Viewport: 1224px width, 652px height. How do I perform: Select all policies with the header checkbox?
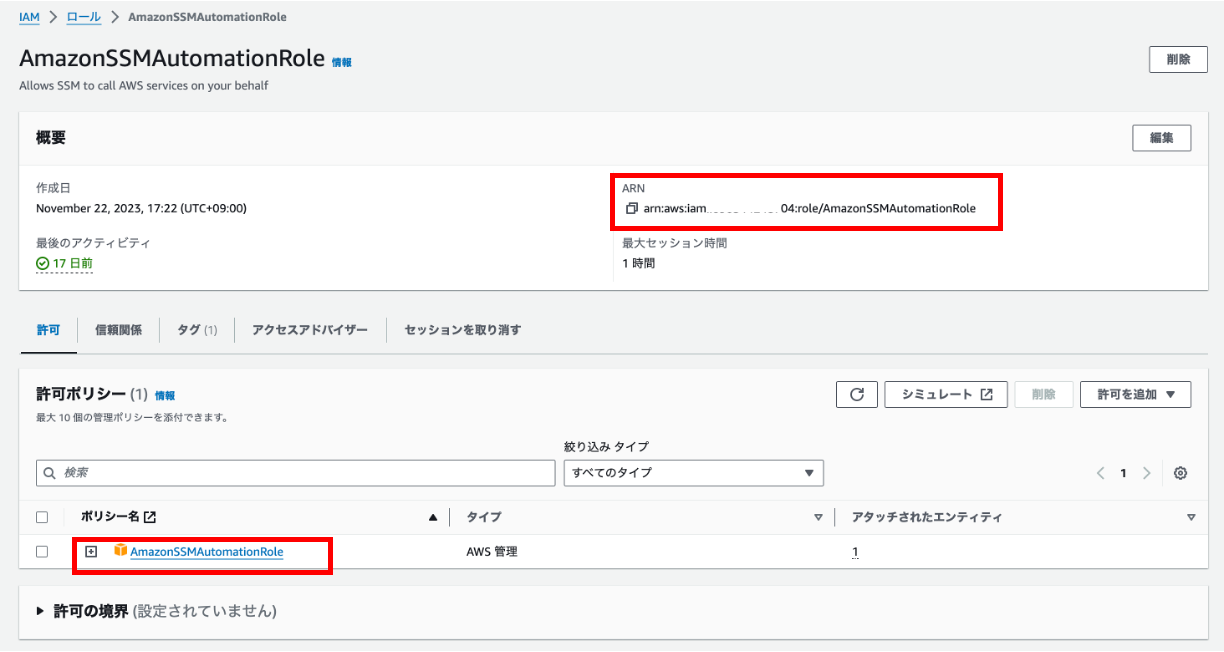[x=42, y=517]
